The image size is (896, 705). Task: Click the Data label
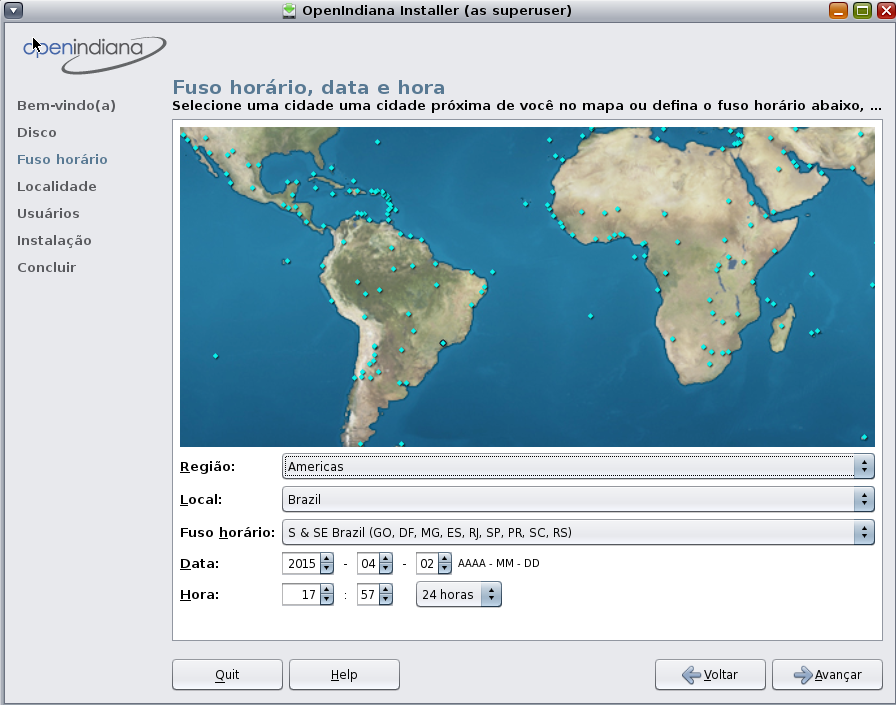[199, 563]
